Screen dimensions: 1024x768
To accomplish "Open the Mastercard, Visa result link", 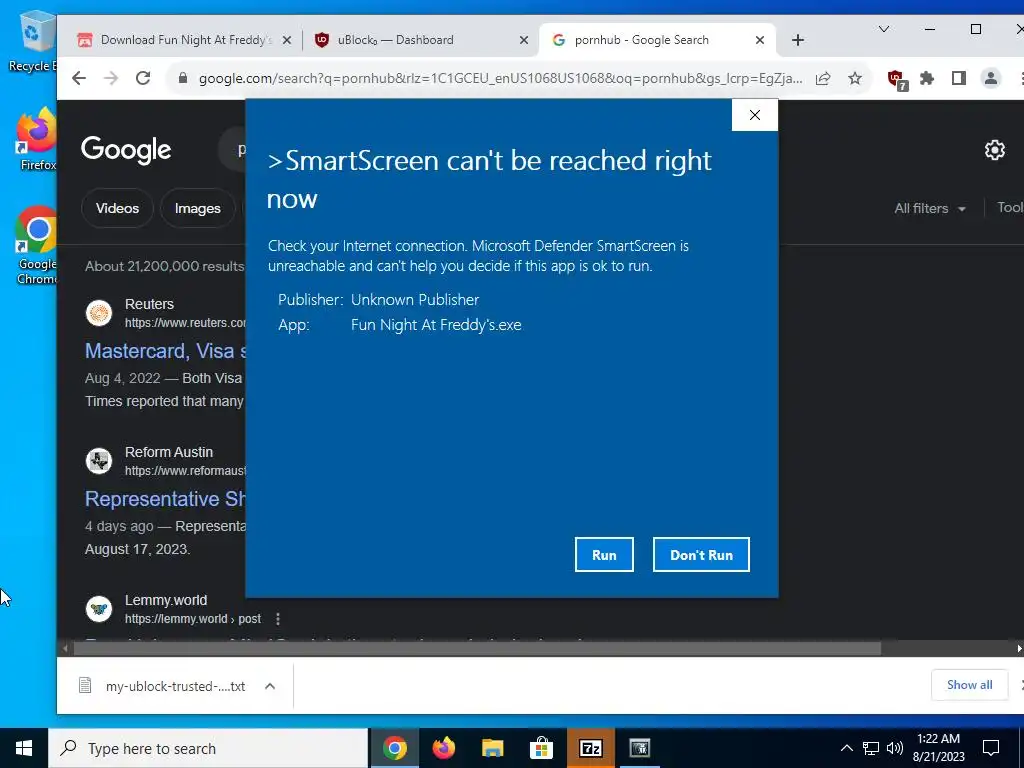I will pos(165,351).
